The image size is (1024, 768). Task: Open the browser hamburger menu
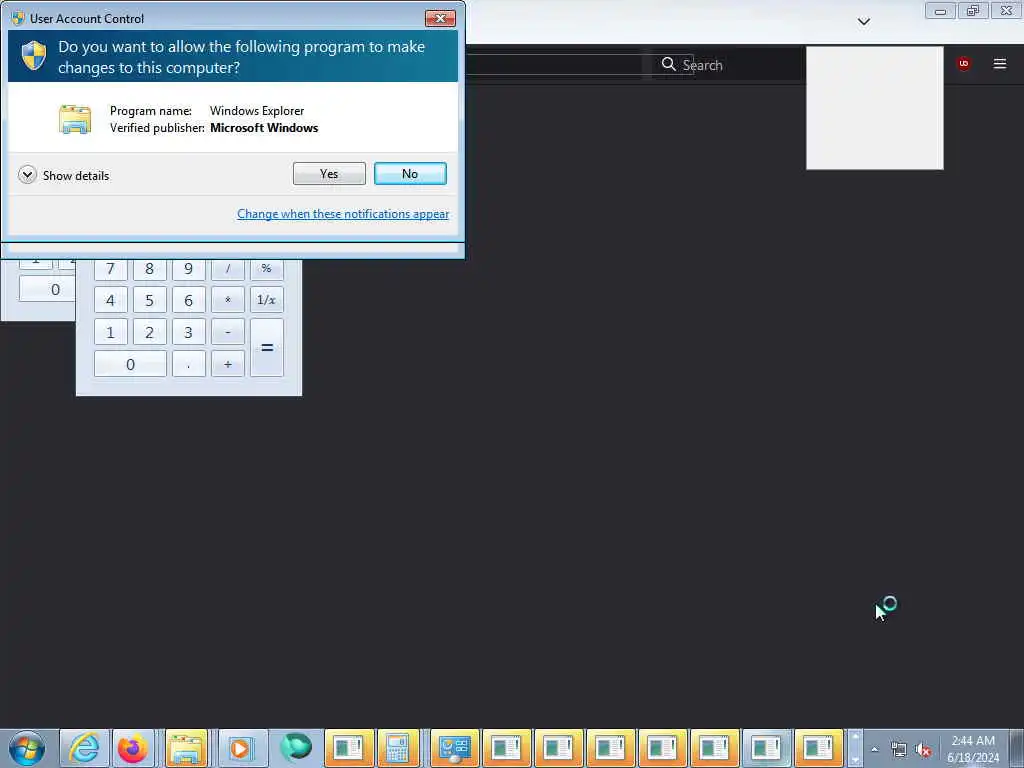tap(1000, 63)
